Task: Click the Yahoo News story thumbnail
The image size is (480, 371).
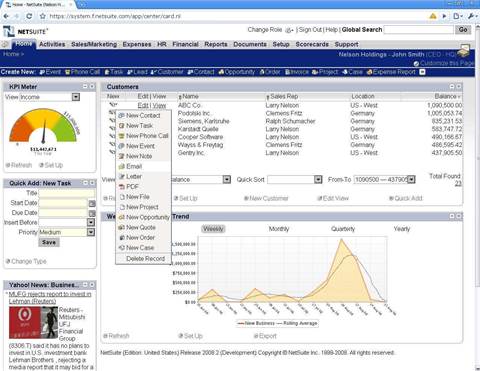Action: pyautogui.click(x=33, y=323)
